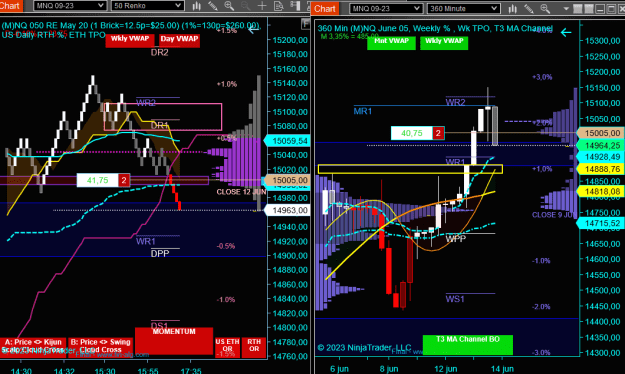Click WR1 label on Renko chart
This screenshot has height=374, width=625.
pos(145,241)
